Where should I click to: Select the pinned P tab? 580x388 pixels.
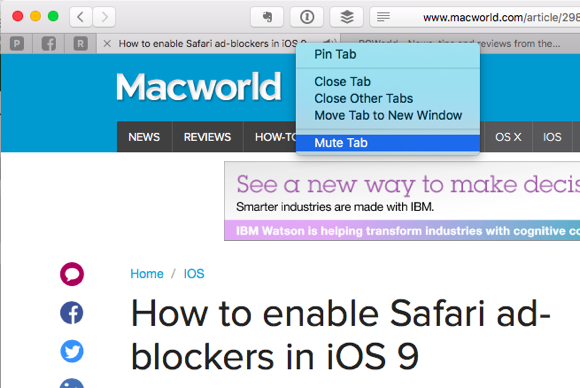tap(17, 44)
